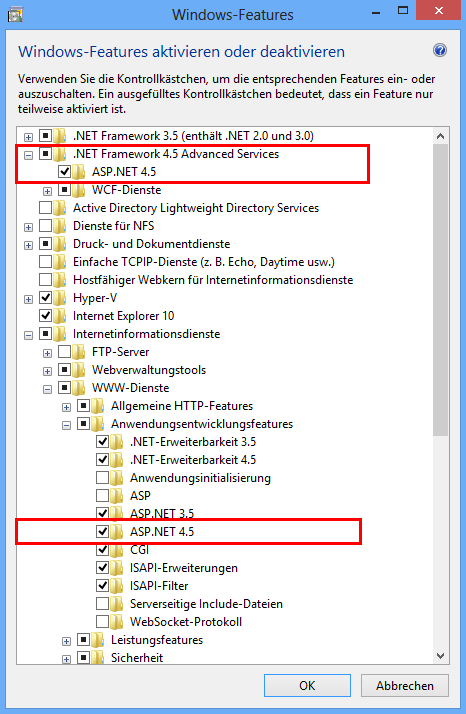
Task: Select the Allgemeine HTTP-Features label
Action: pyautogui.click(x=182, y=406)
